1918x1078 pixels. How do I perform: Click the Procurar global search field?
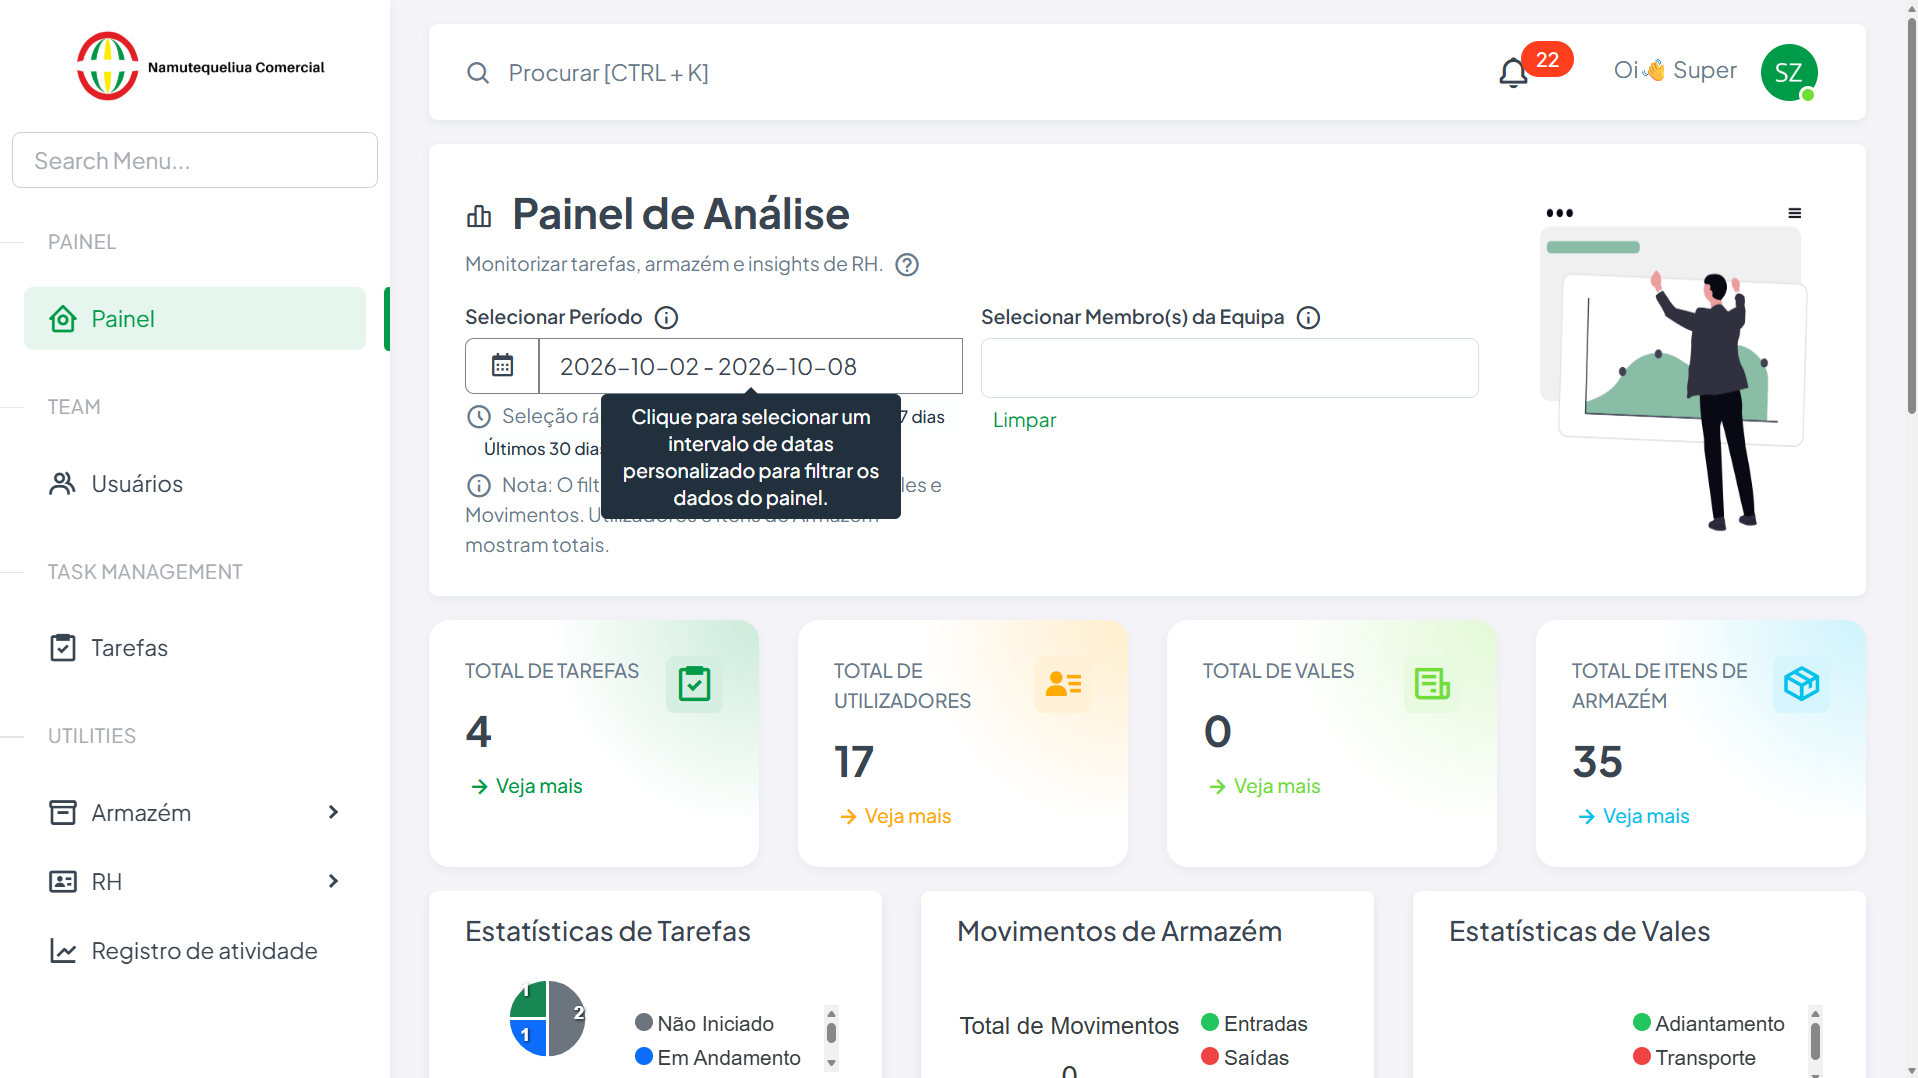608,73
